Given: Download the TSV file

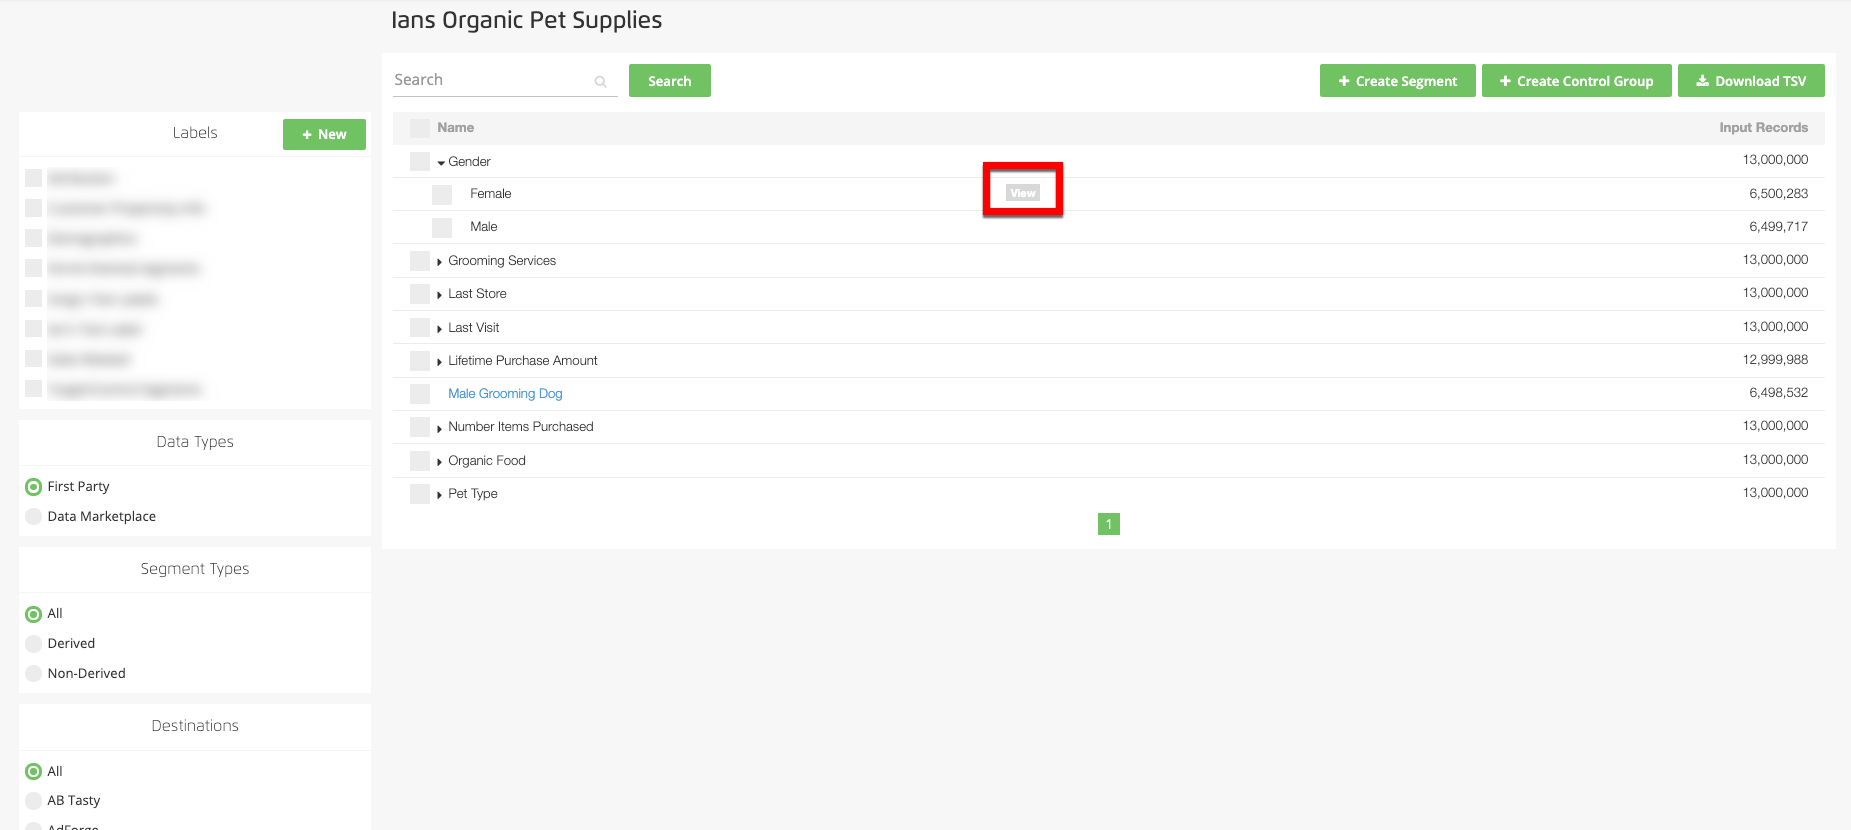Looking at the screenshot, I should pos(1751,81).
